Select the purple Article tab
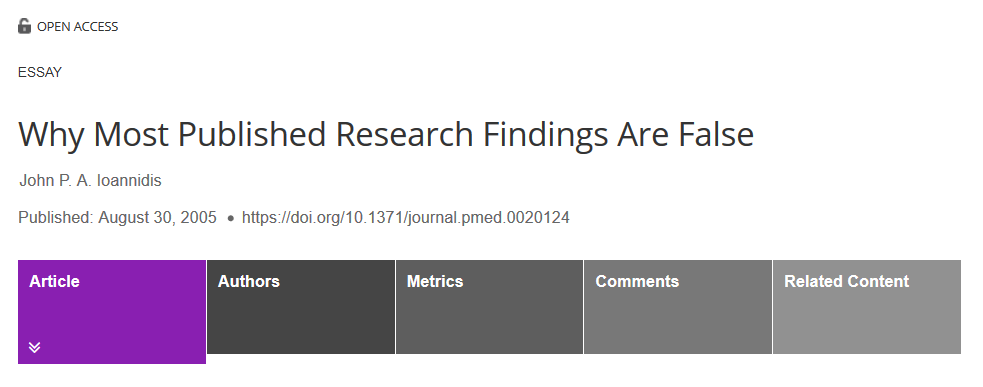The image size is (983, 387). 112,312
